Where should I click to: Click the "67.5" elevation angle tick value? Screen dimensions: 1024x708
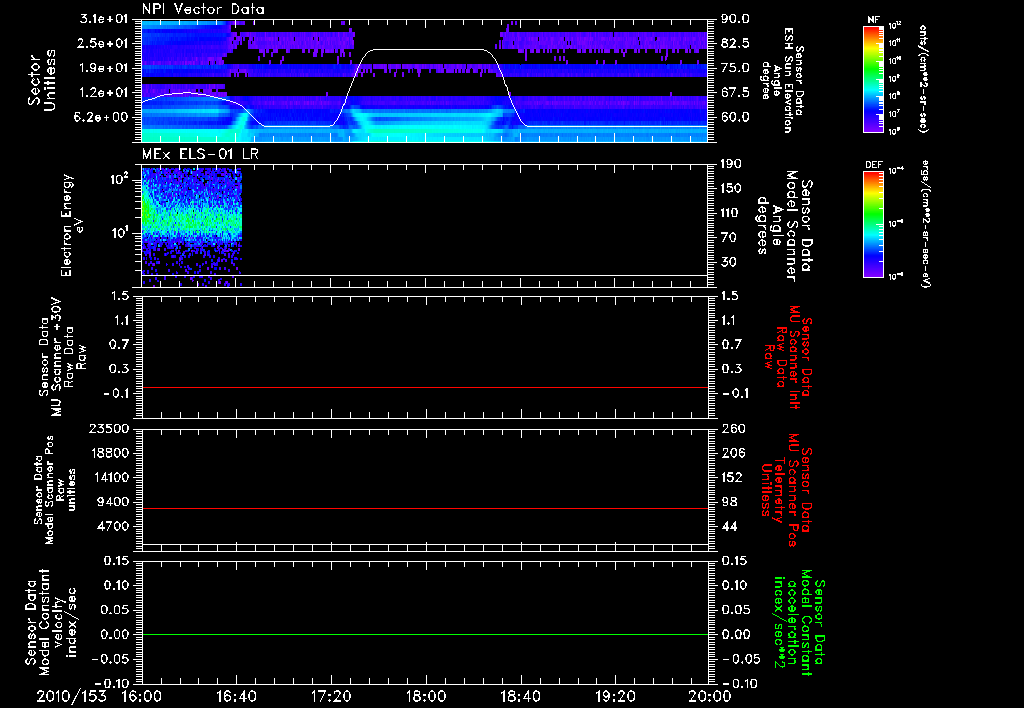click(x=736, y=93)
